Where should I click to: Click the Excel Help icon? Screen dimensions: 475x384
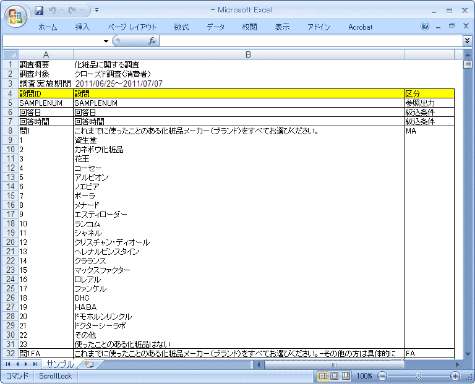[425, 26]
